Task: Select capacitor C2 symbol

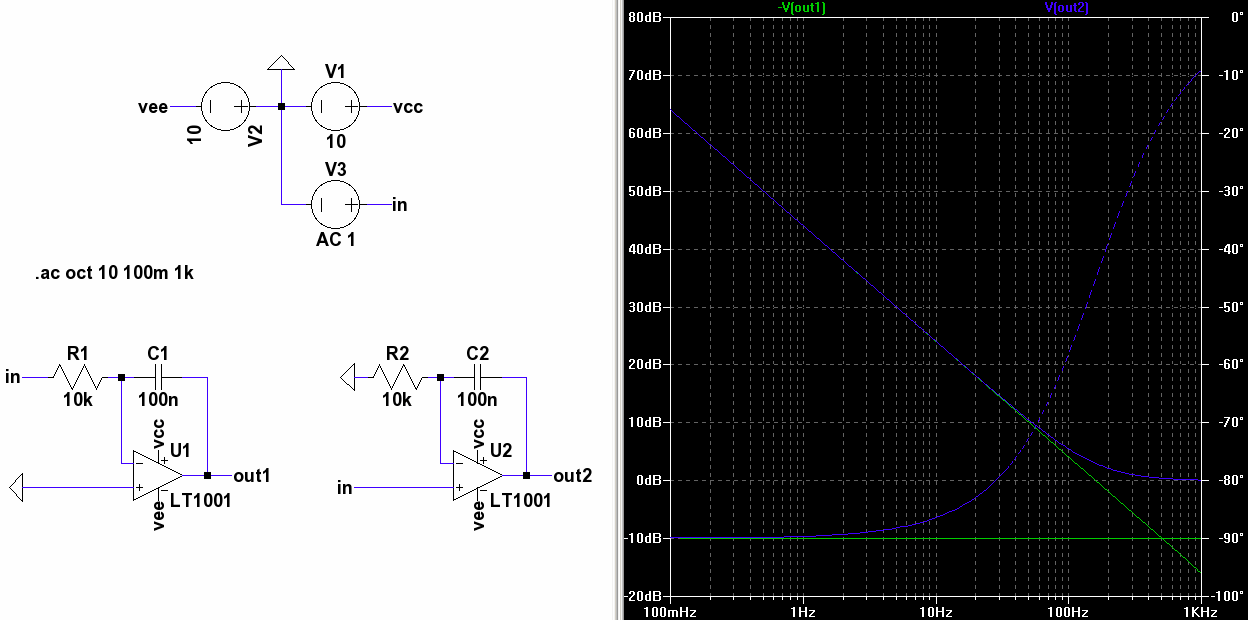Action: pos(478,378)
